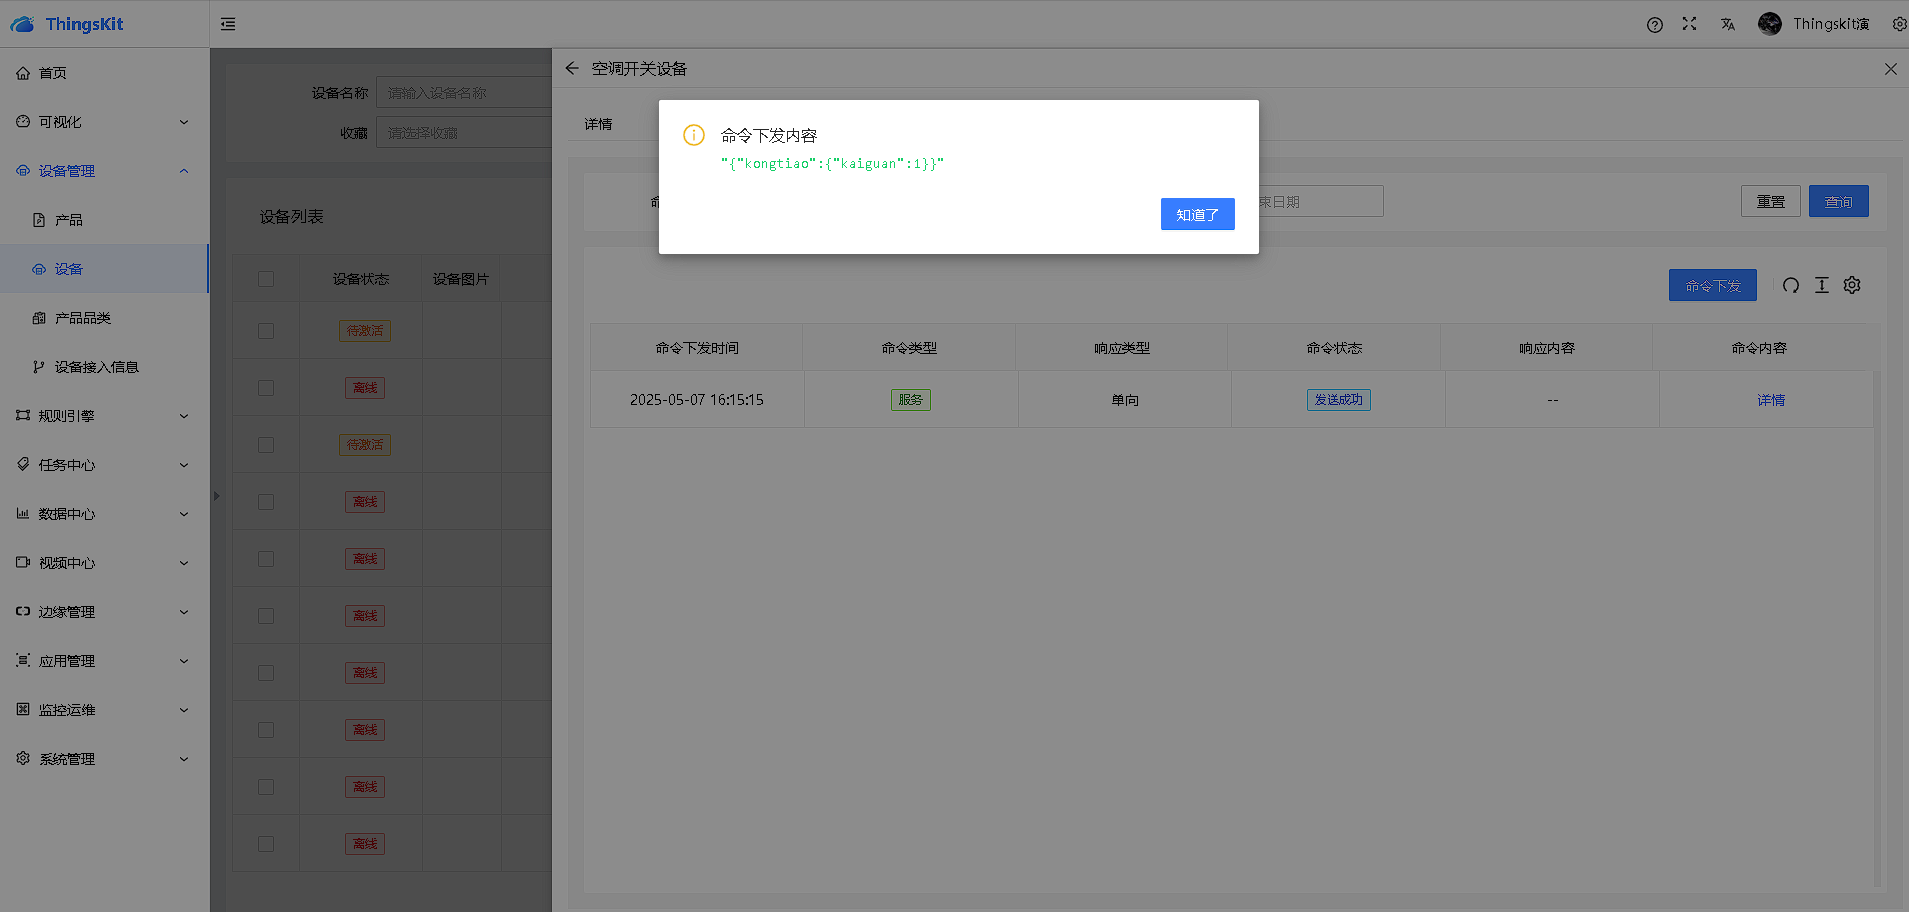Screen dimensions: 1909x912
Task: Check the first device row checkbox
Action: [x=266, y=331]
